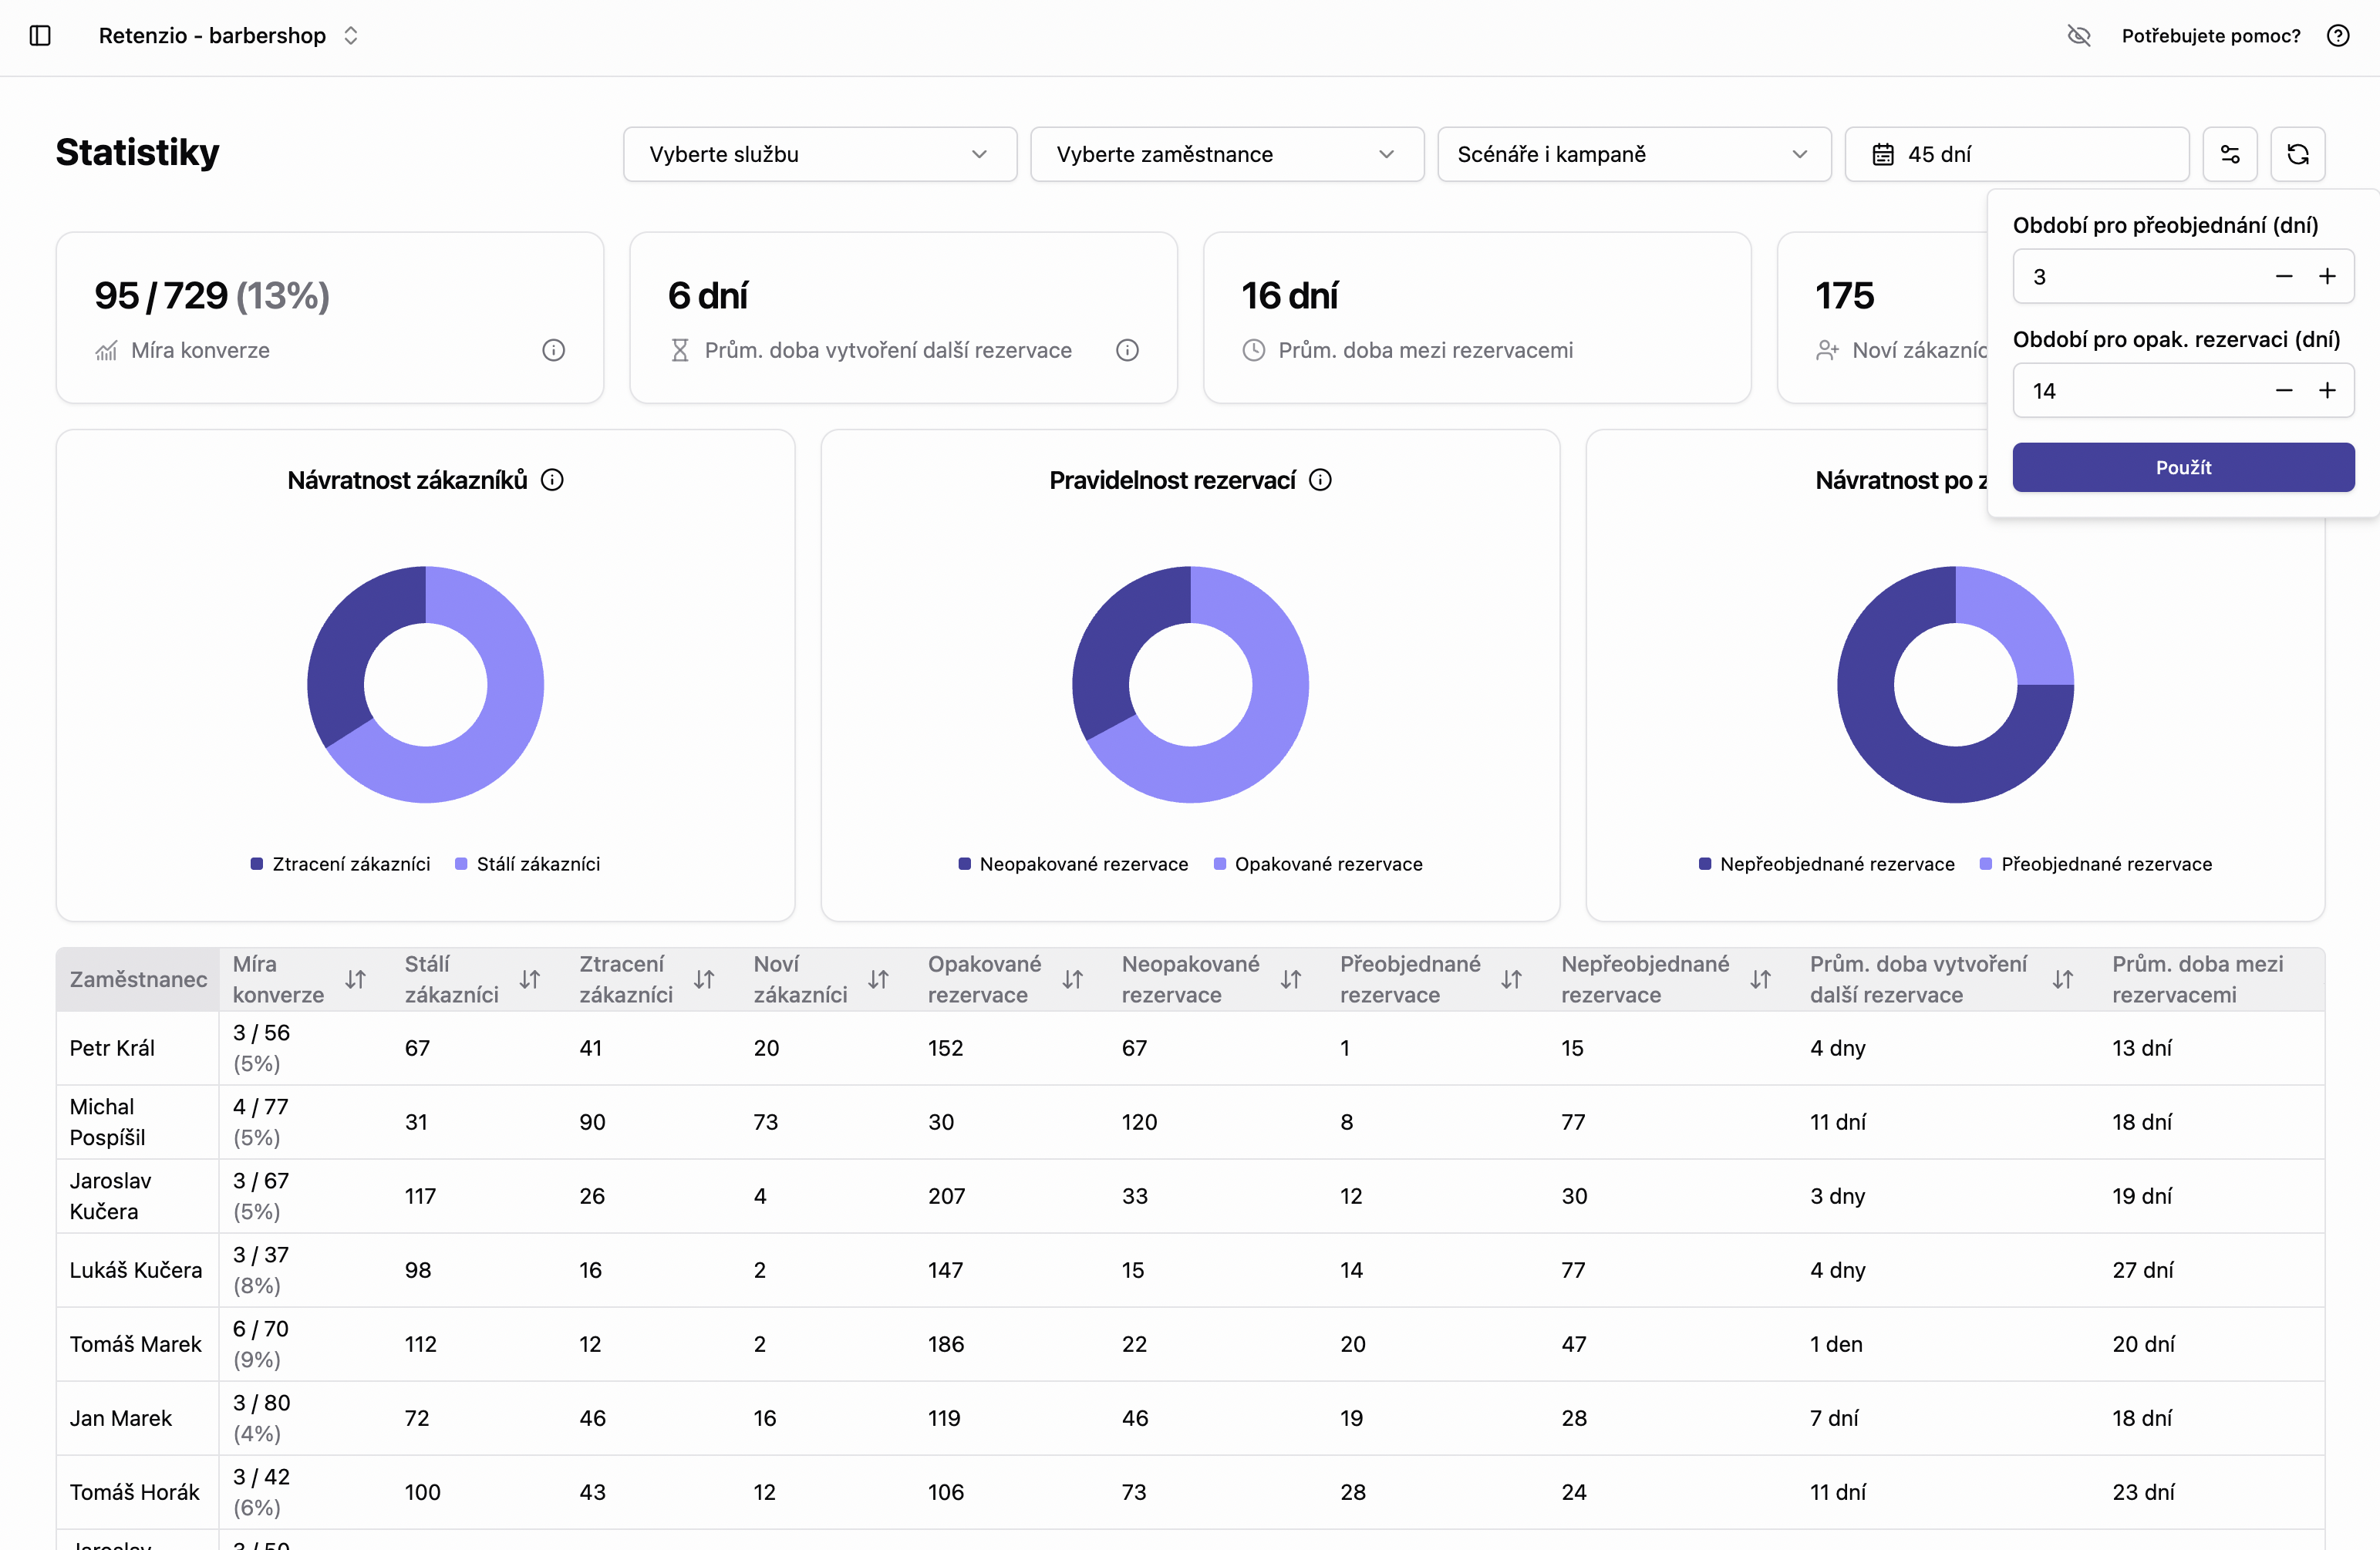Toggle data visibility with the crossed-eye icon
Image resolution: width=2380 pixels, height=1550 pixels.
(x=2080, y=35)
